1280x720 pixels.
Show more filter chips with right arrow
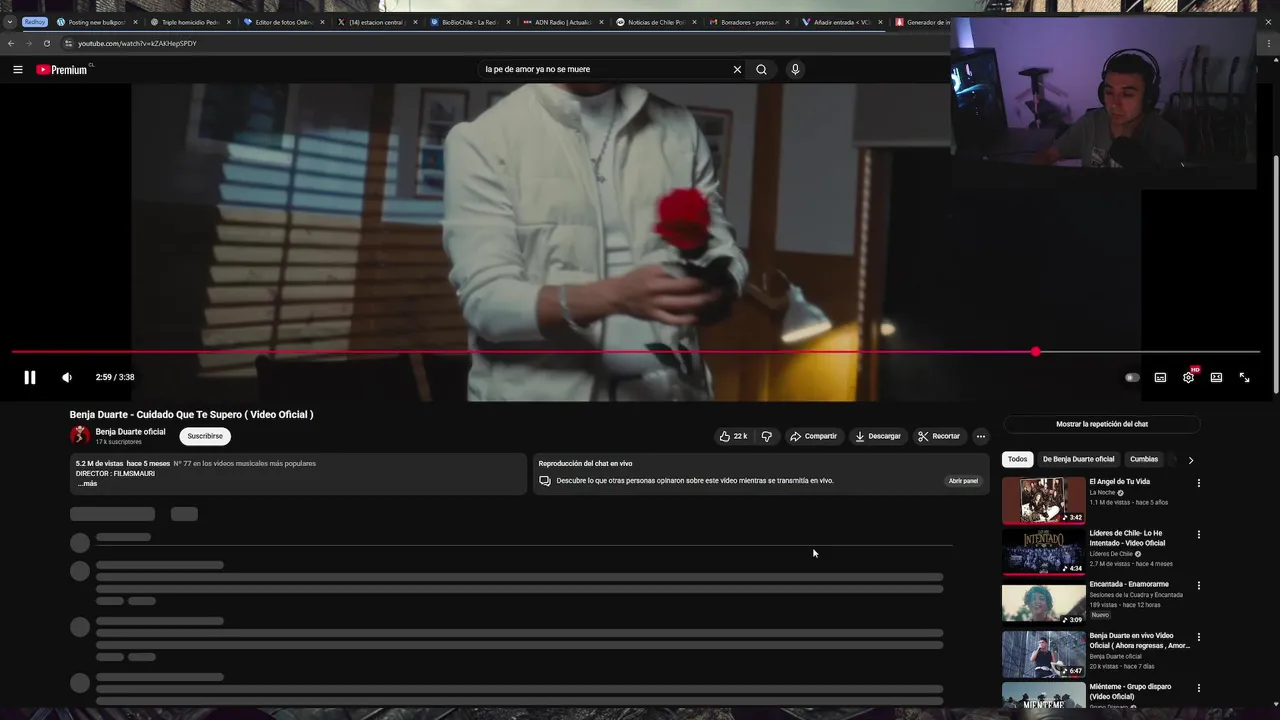pyautogui.click(x=1190, y=460)
